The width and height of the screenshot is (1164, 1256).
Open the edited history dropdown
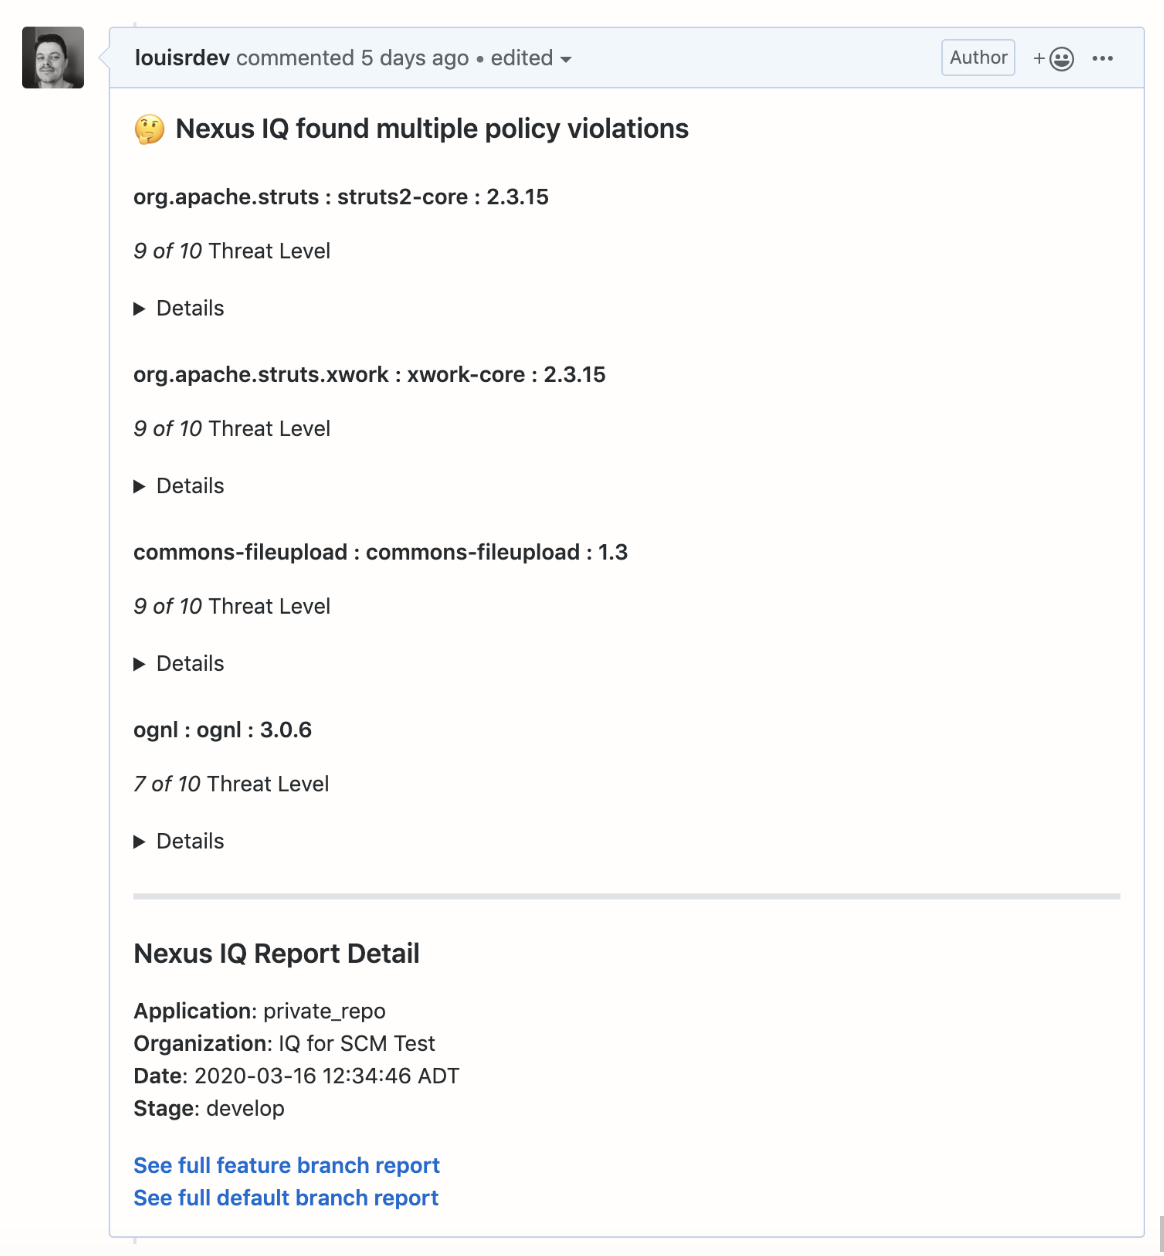pos(531,59)
